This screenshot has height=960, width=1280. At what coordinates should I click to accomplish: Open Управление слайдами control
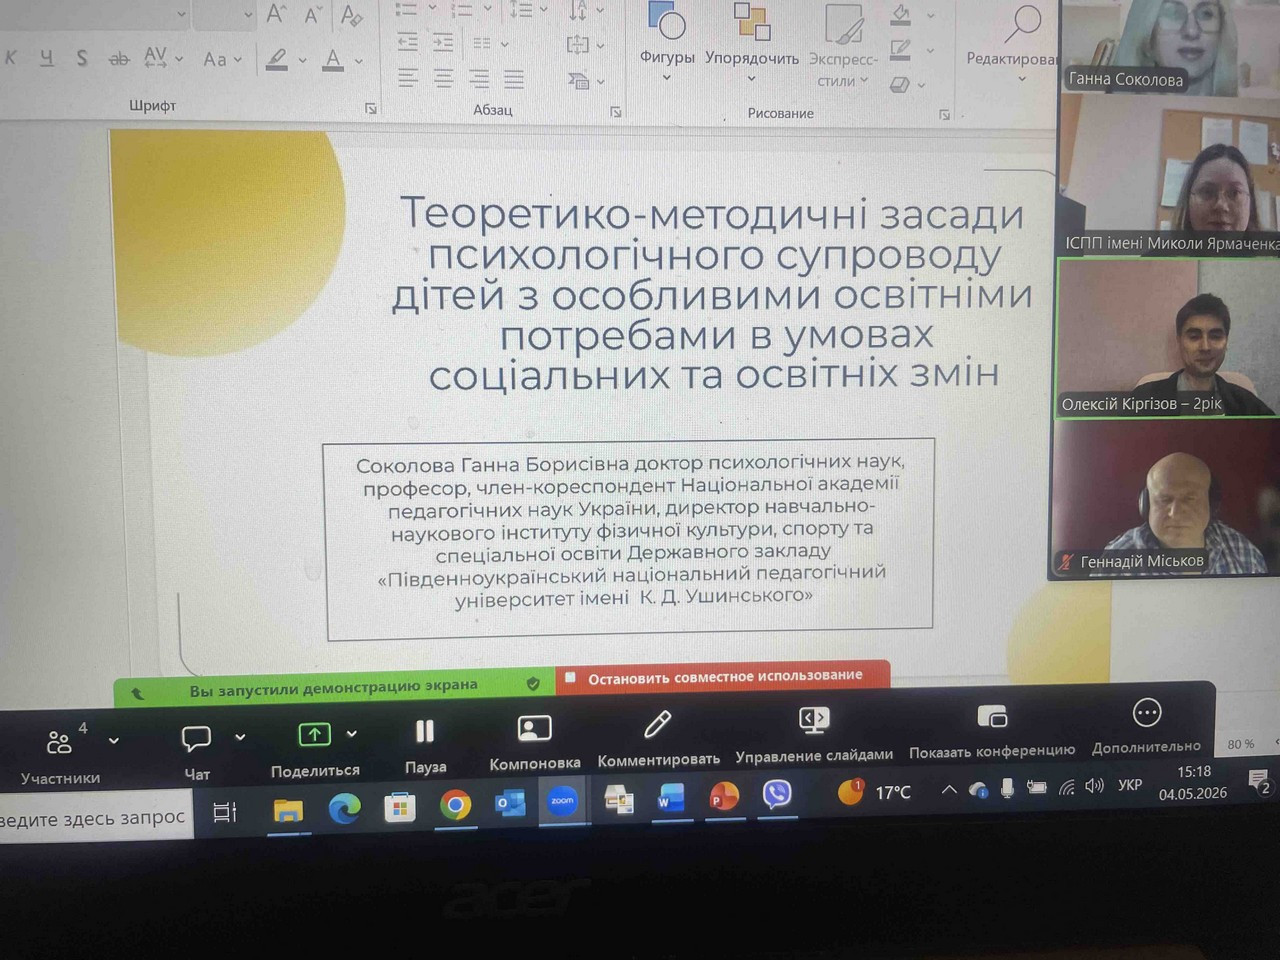[x=814, y=734]
